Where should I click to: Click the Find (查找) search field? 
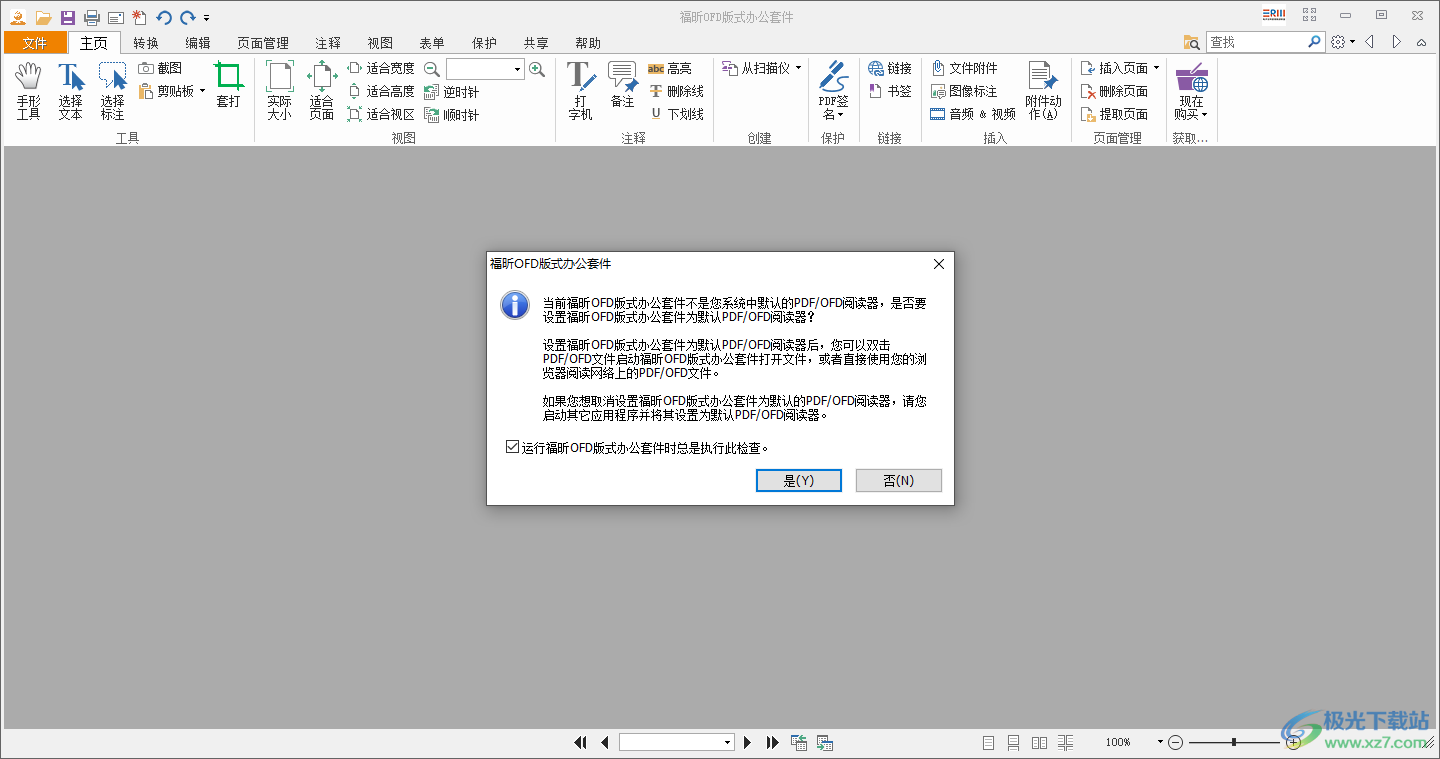pyautogui.click(x=1256, y=42)
